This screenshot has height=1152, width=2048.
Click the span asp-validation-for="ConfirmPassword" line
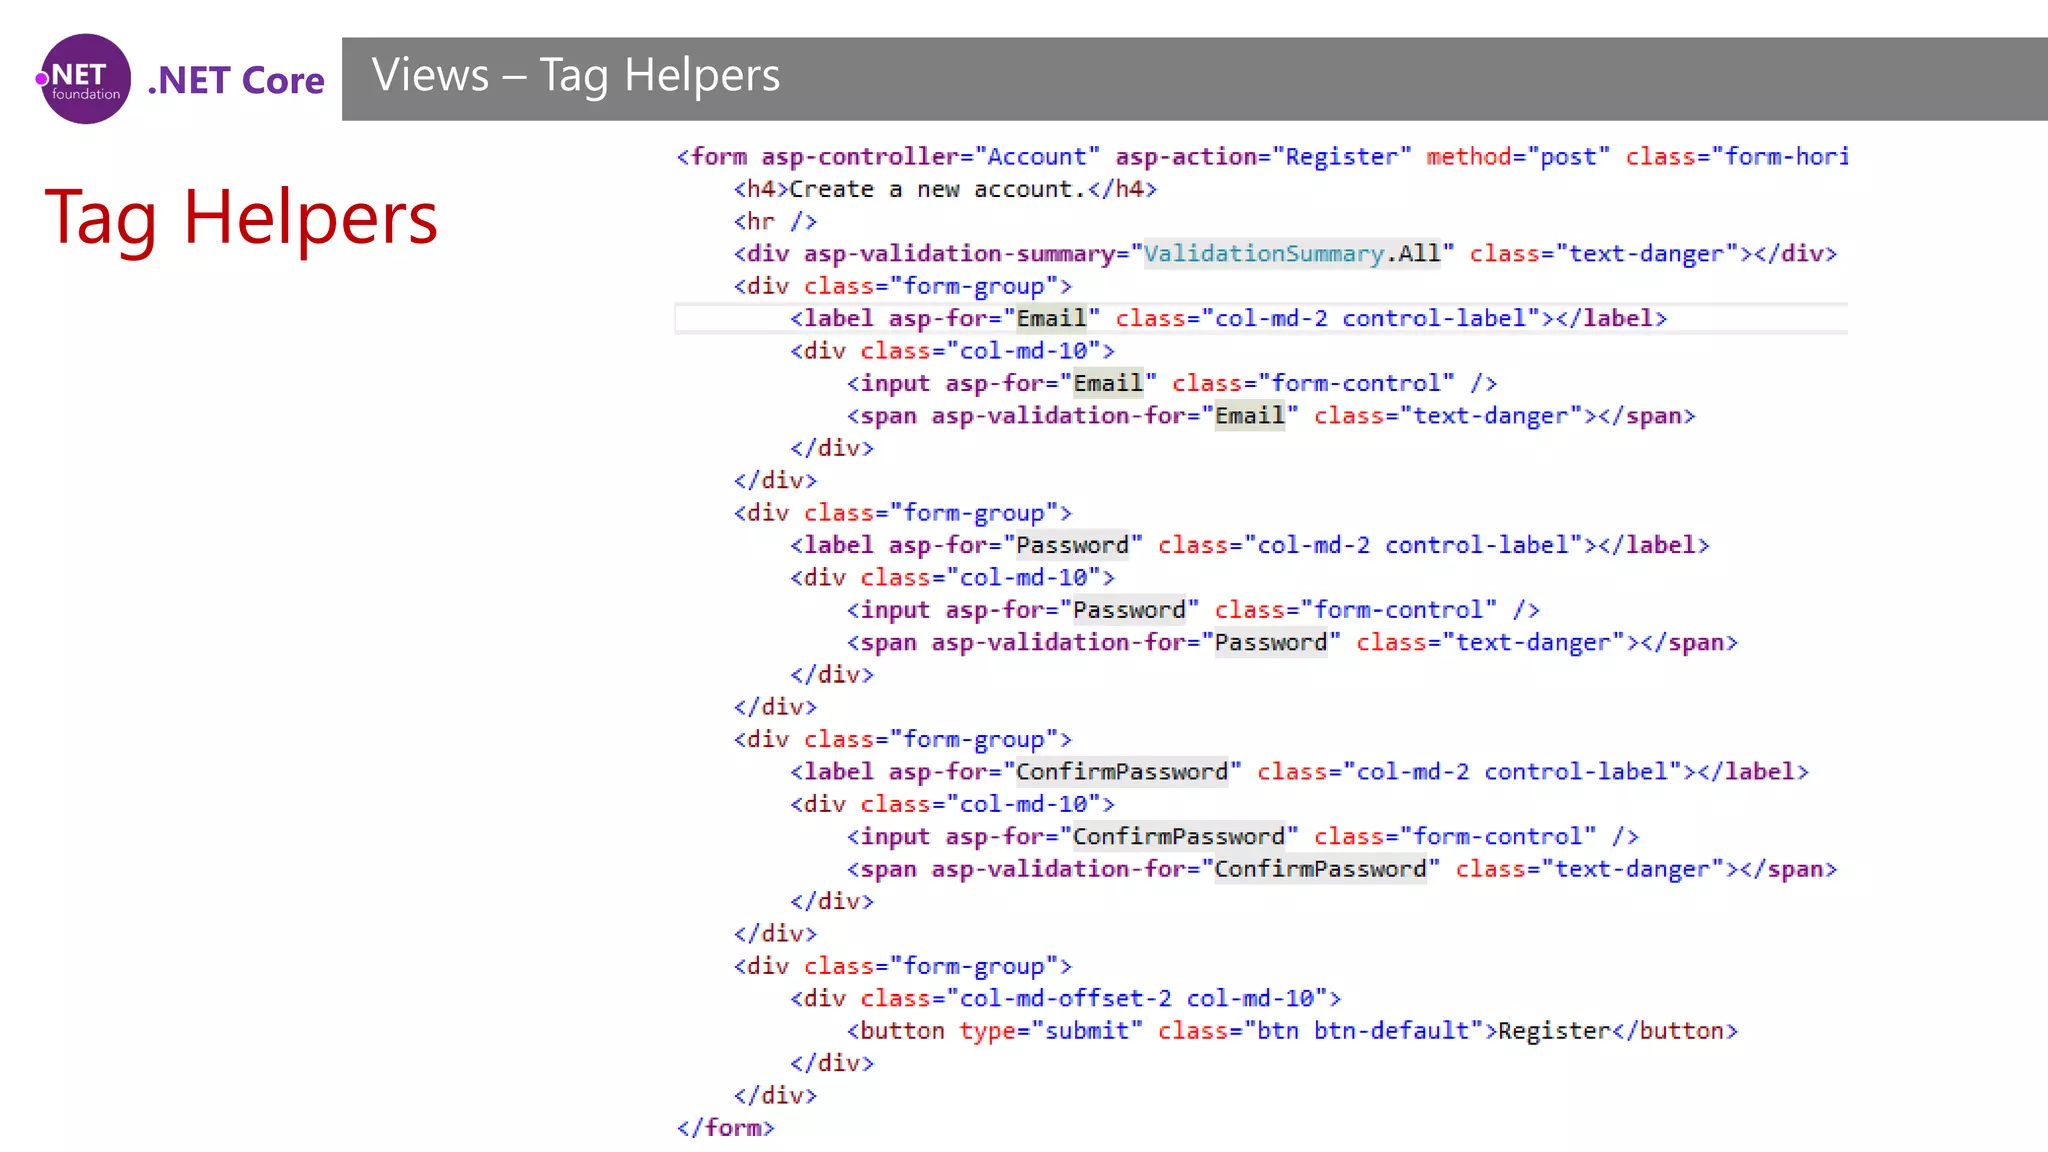[x=1342, y=869]
